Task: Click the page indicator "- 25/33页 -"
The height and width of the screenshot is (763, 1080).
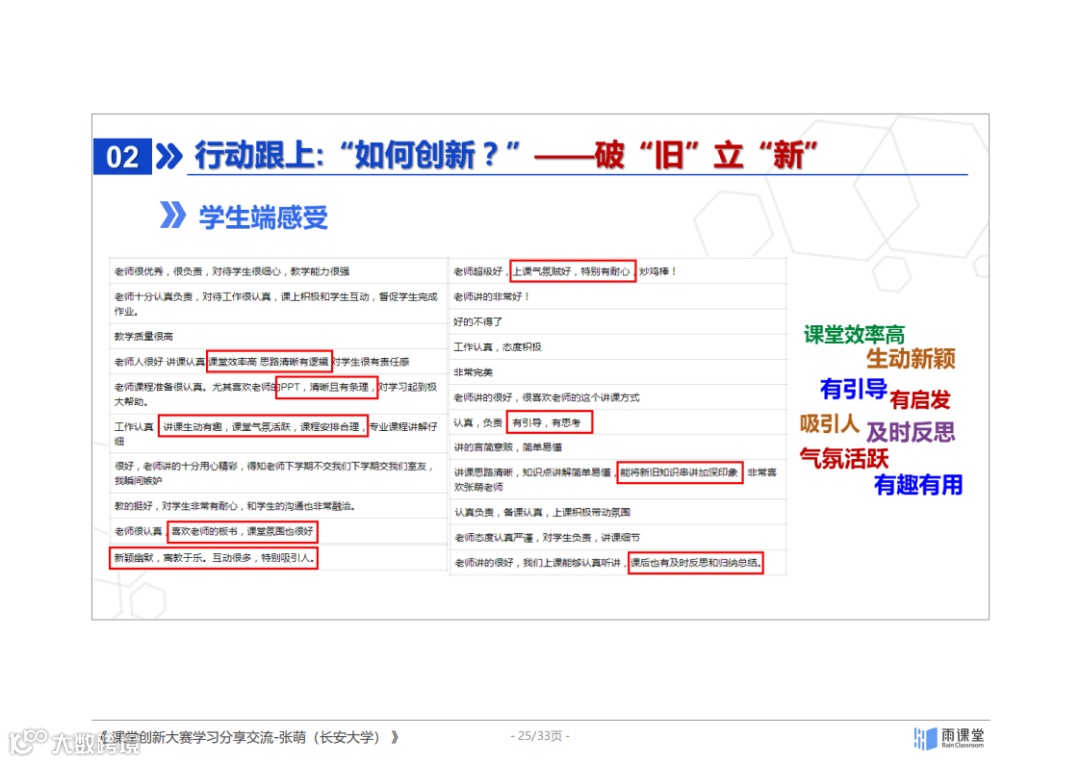Action: 540,736
